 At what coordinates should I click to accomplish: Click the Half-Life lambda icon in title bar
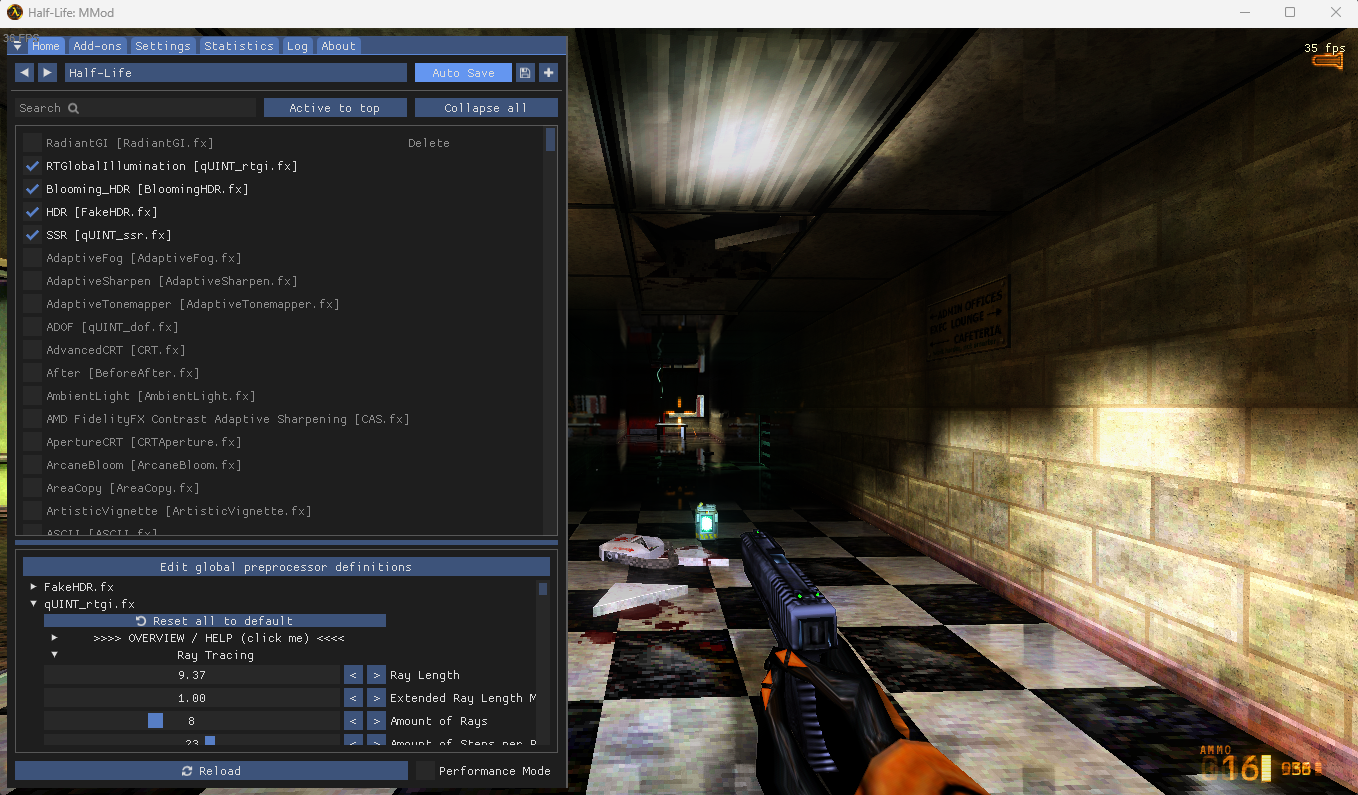[14, 12]
